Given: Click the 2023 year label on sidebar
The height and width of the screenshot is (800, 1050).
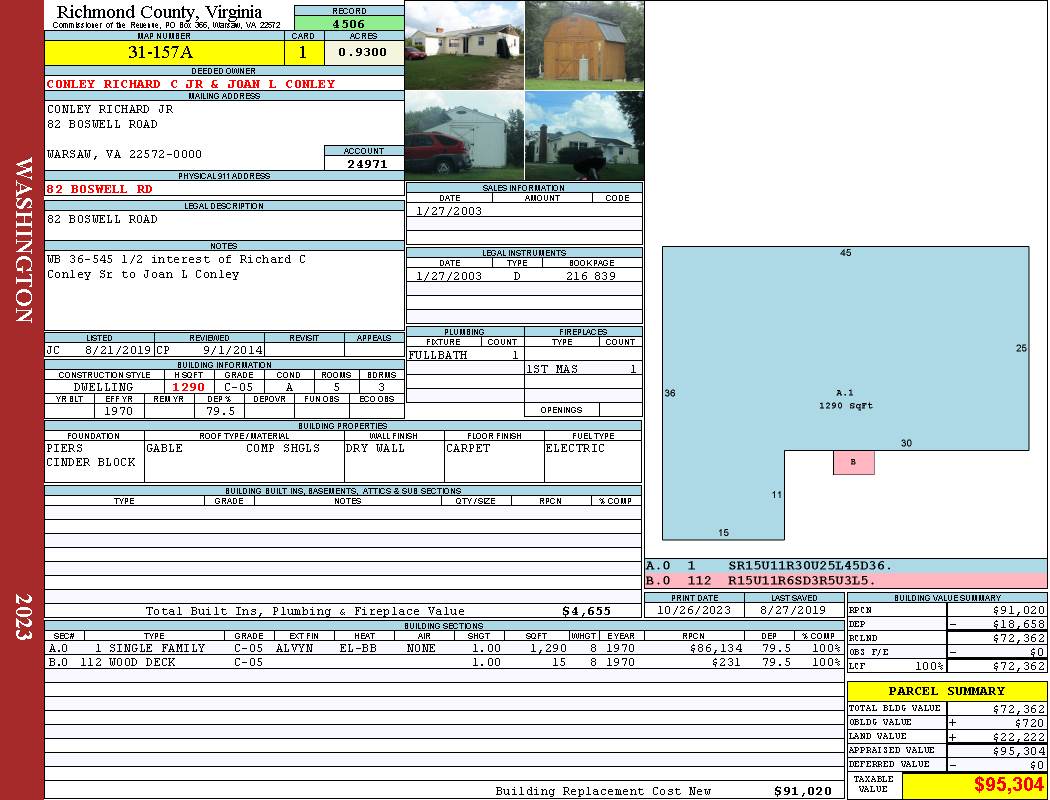Looking at the screenshot, I should [23, 611].
